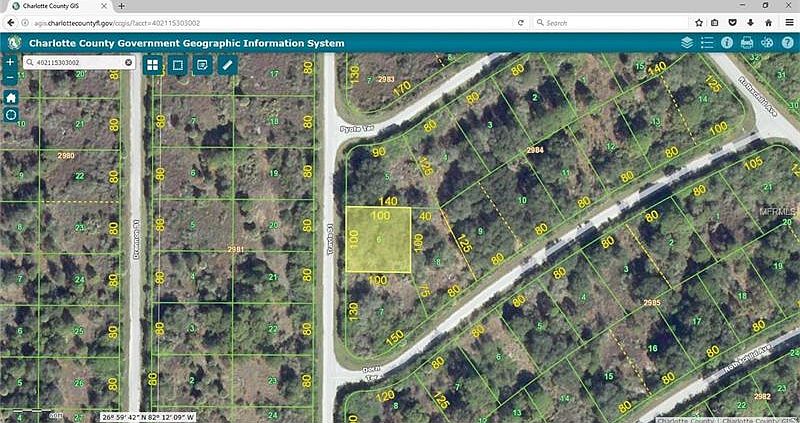This screenshot has height=423, width=800.
Task: Bookmark this page with star icon
Action: [699, 23]
